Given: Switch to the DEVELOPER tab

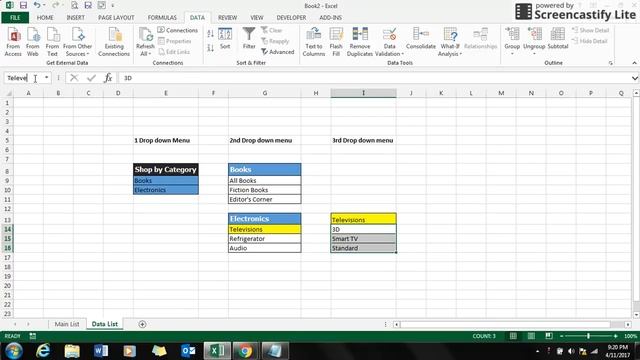Looking at the screenshot, I should (291, 18).
